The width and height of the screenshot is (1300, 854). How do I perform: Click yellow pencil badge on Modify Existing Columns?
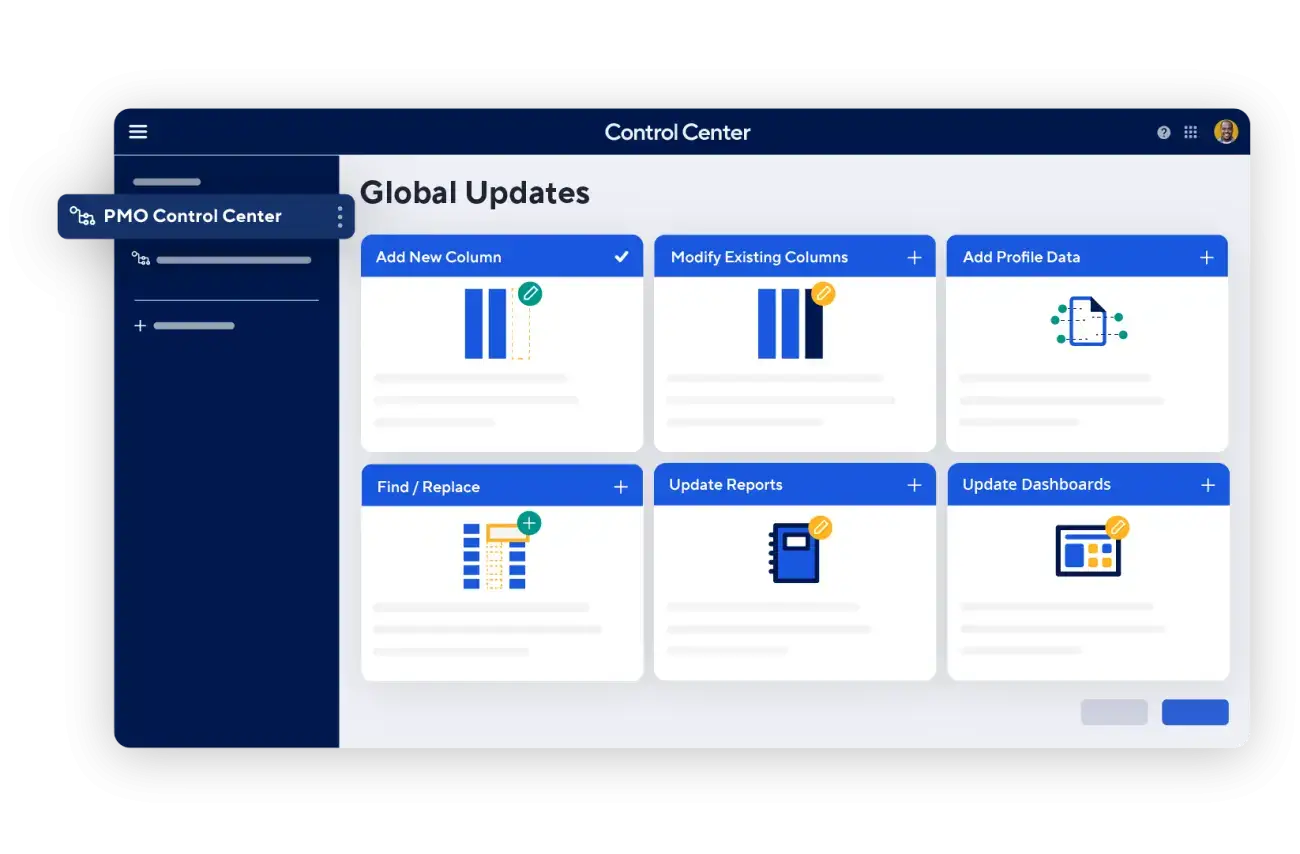(823, 294)
